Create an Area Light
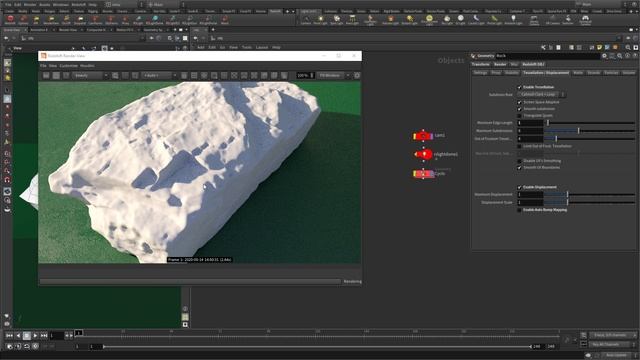640x360 pixels. (352, 20)
